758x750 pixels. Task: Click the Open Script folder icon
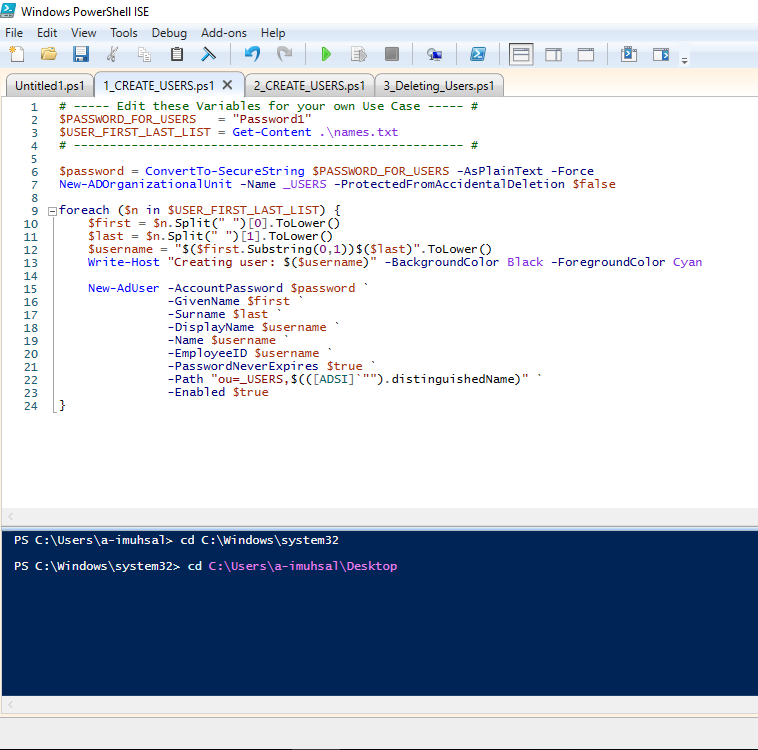point(48,54)
